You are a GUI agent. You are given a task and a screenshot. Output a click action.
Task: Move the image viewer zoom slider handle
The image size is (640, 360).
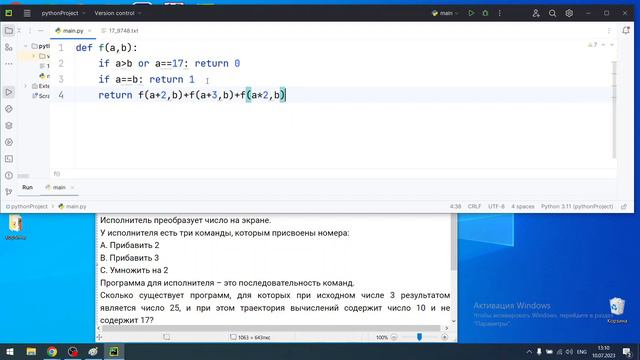(419, 337)
